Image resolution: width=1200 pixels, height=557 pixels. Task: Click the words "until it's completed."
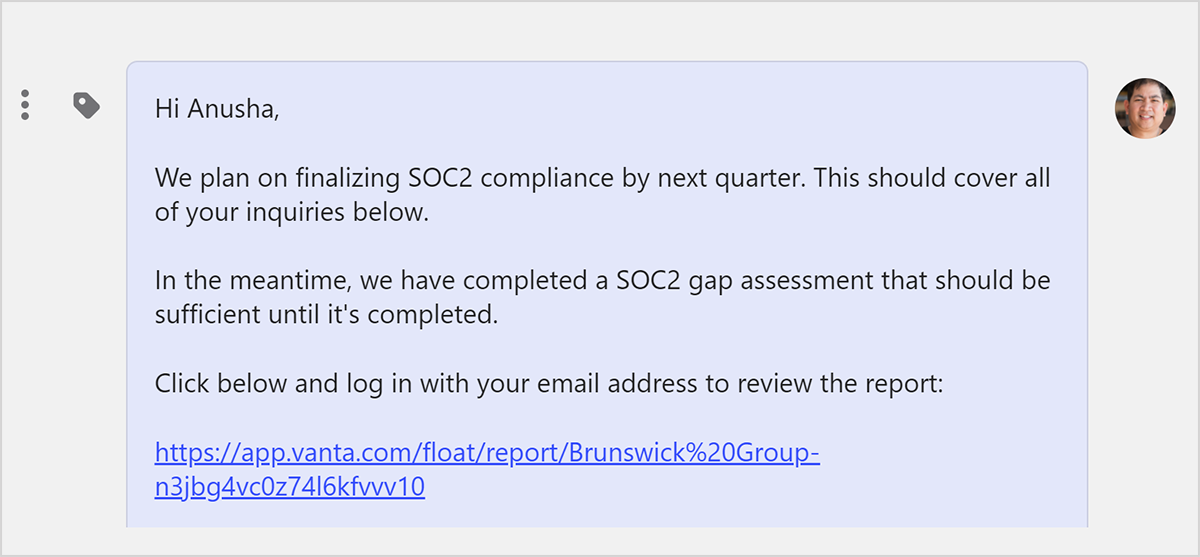pos(389,315)
